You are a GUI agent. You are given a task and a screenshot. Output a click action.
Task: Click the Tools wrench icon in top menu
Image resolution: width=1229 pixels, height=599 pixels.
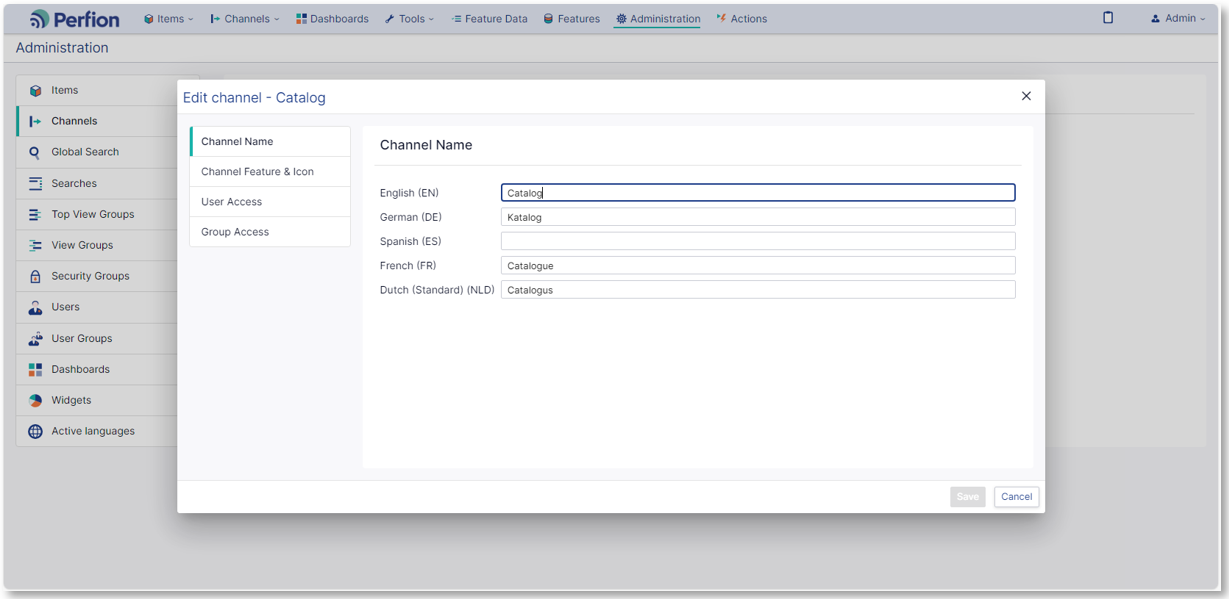390,19
